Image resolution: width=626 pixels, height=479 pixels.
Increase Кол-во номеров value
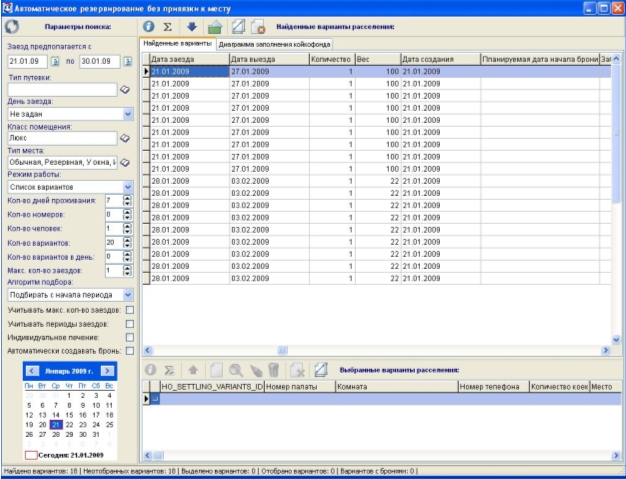pos(127,212)
